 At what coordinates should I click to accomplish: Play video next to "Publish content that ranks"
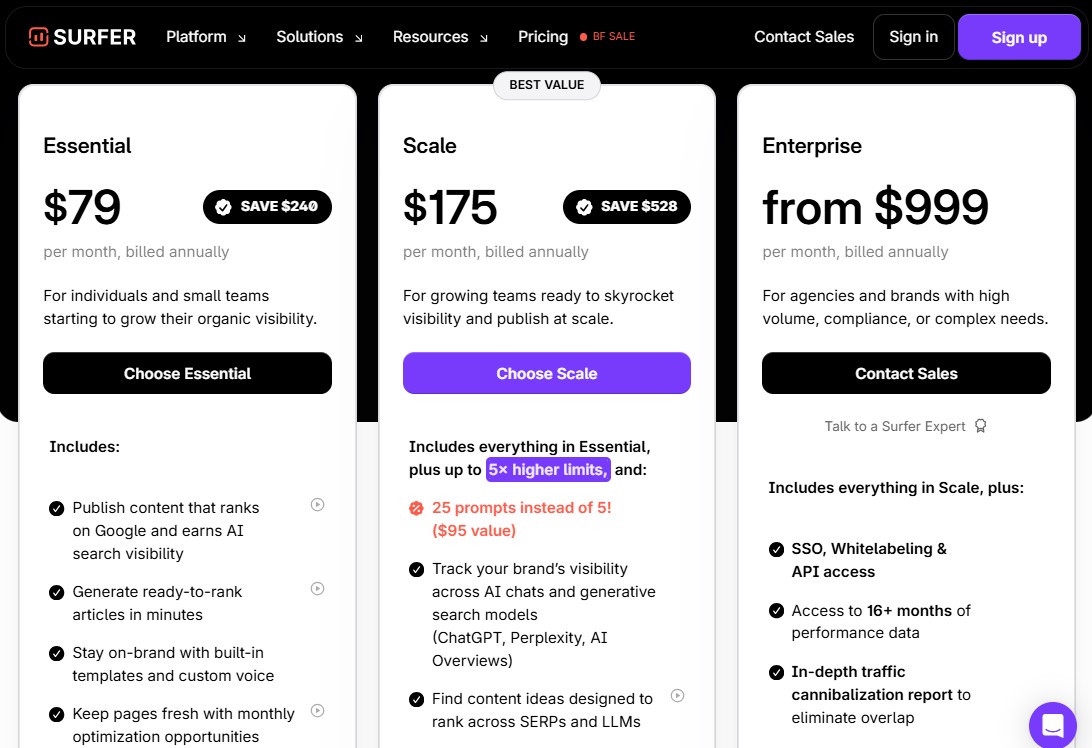pos(317,505)
